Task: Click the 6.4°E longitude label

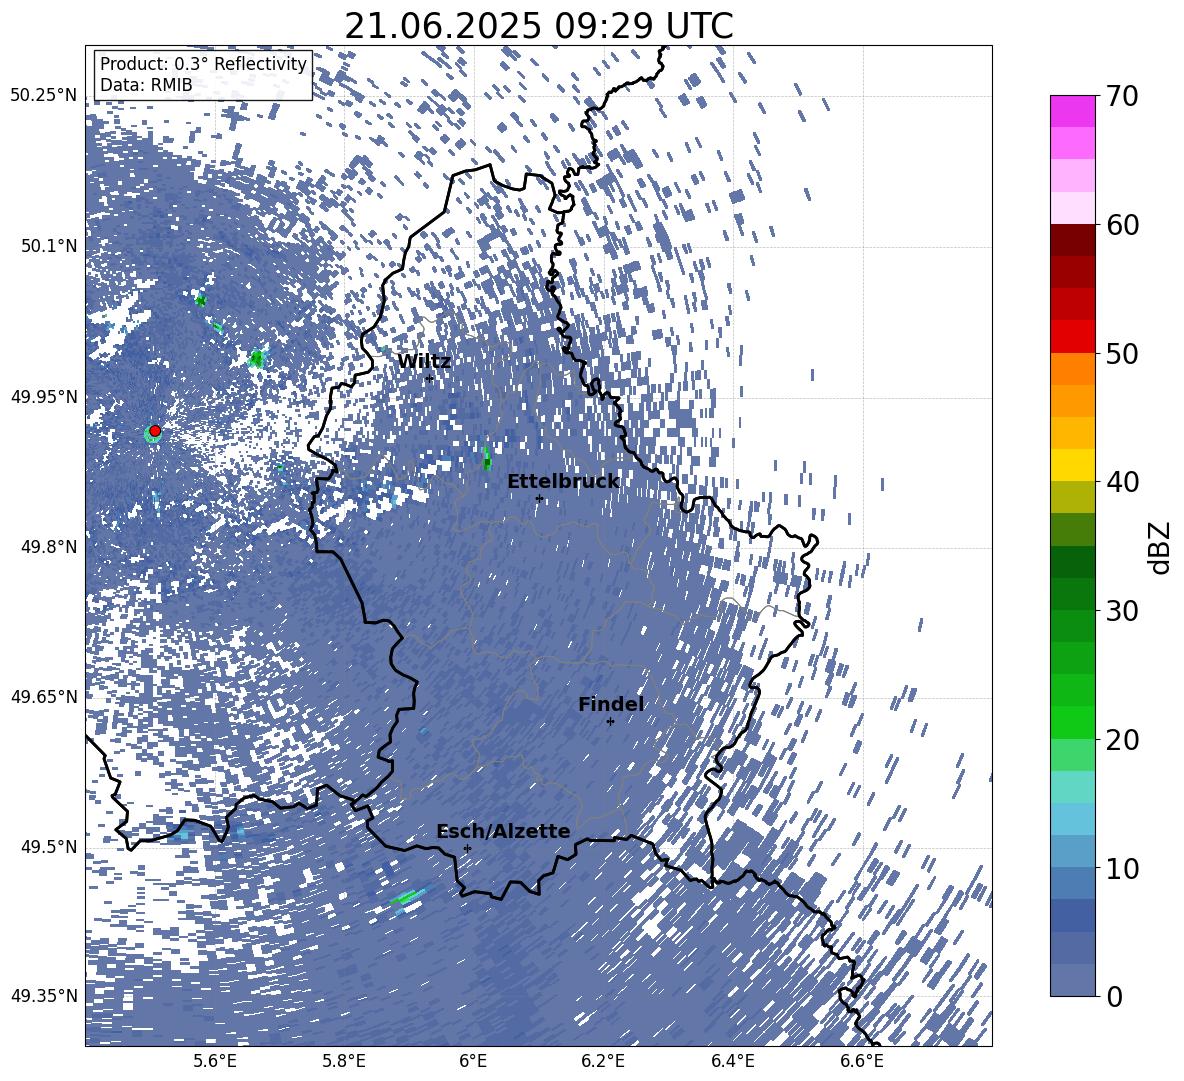Action: [x=732, y=1061]
